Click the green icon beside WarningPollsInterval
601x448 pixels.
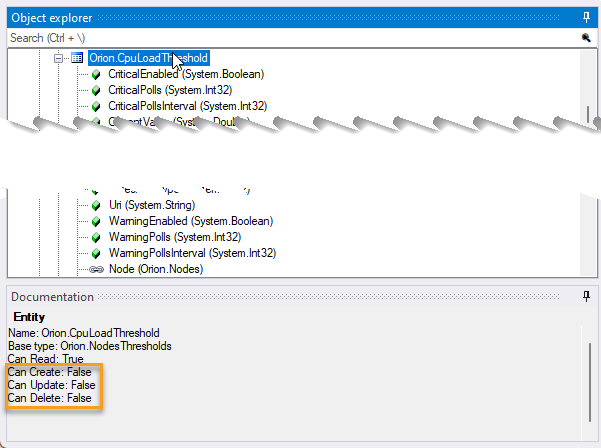click(x=96, y=254)
